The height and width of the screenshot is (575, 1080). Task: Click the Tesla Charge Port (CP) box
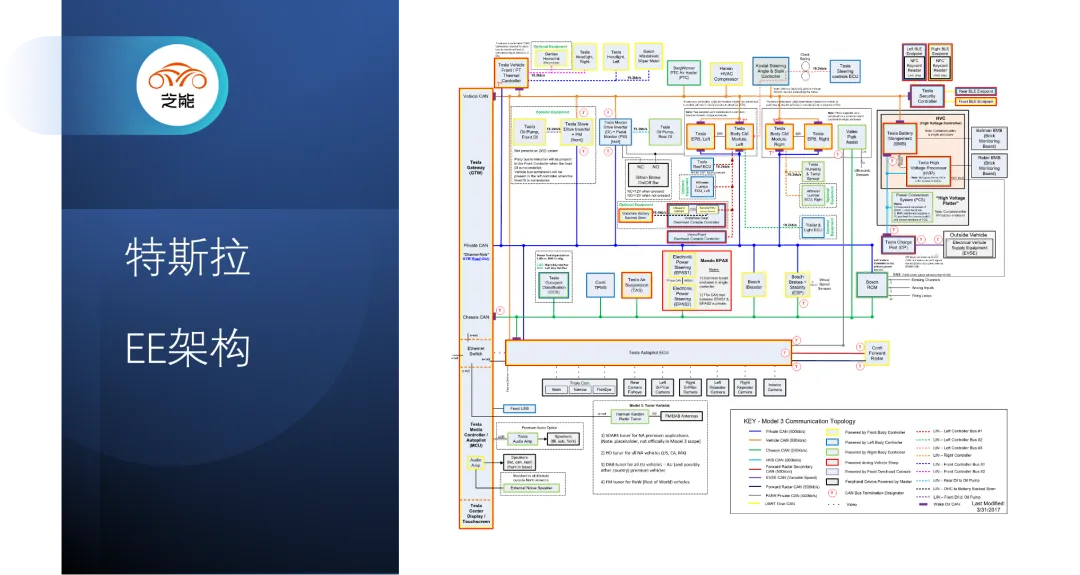[x=898, y=244]
